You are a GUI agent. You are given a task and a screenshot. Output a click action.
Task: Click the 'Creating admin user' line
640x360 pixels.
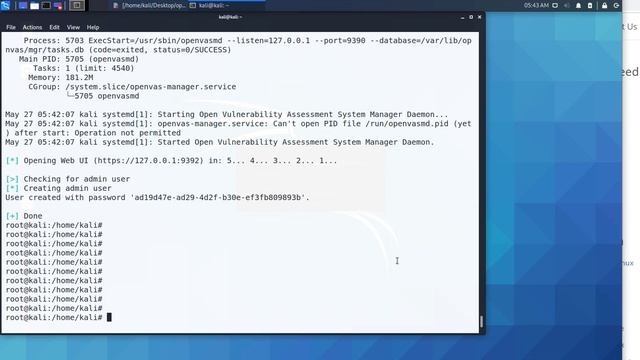tap(58, 189)
